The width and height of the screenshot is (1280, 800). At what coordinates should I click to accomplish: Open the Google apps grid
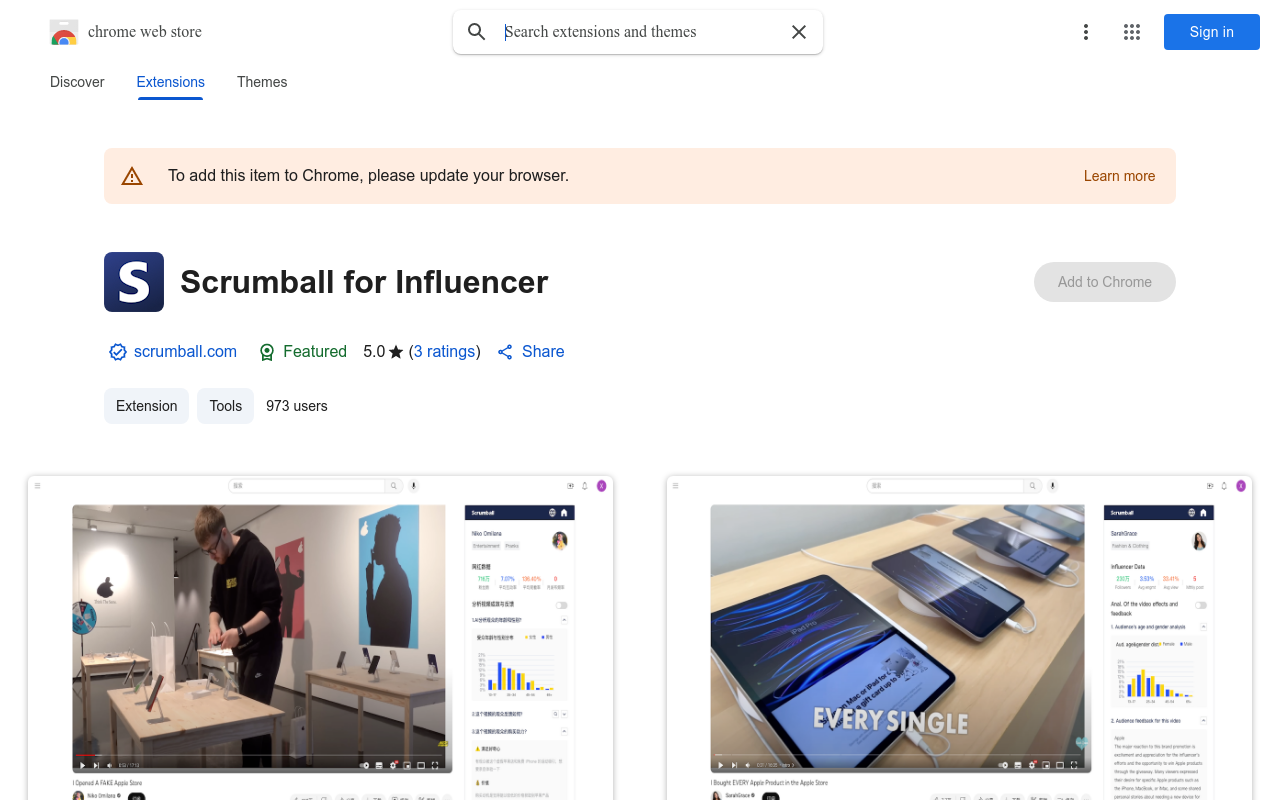[x=1132, y=32]
